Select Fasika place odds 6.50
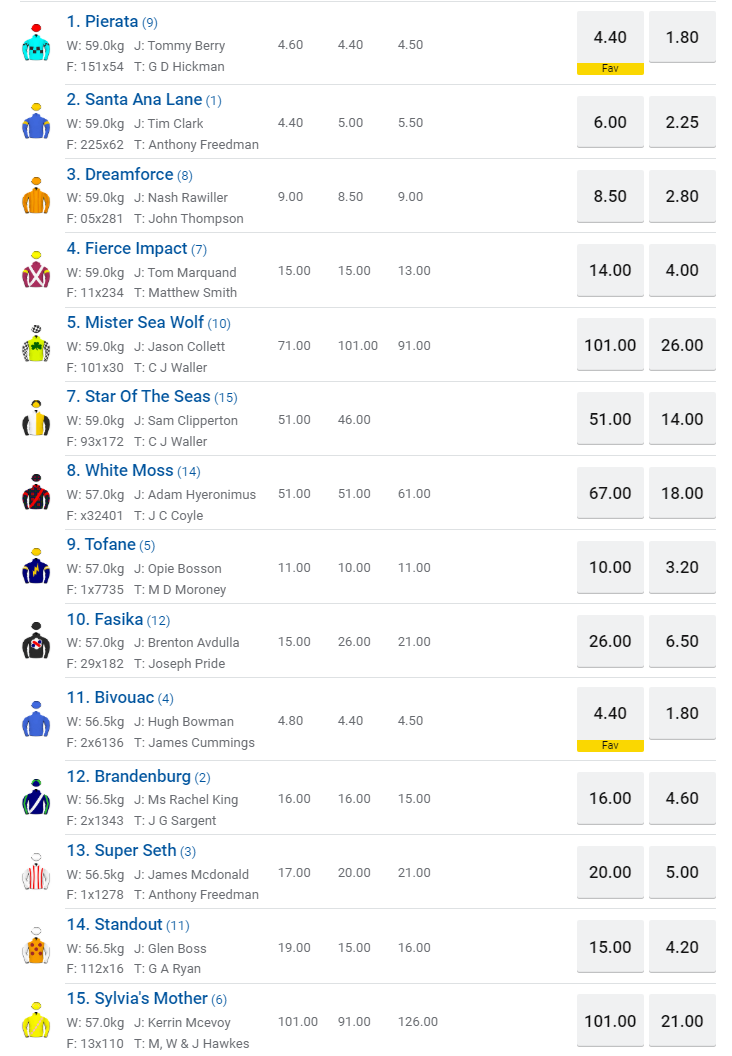 coord(682,641)
